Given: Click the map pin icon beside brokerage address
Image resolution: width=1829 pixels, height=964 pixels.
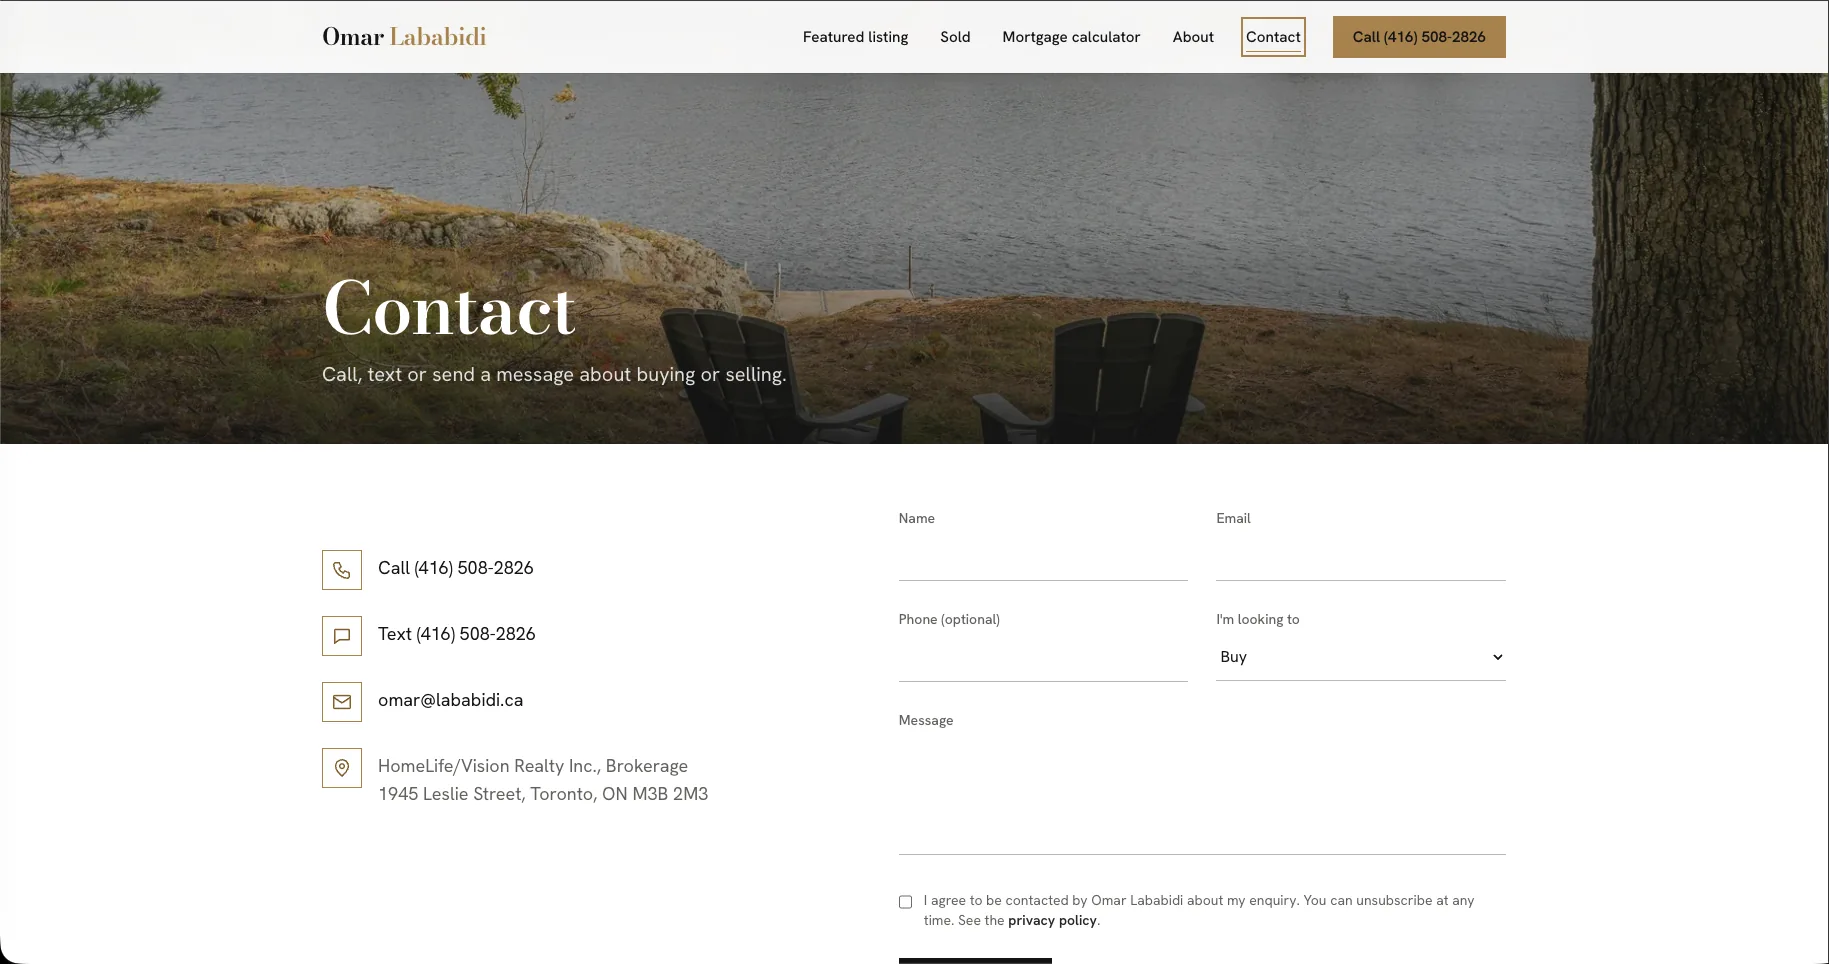Looking at the screenshot, I should click(x=342, y=768).
